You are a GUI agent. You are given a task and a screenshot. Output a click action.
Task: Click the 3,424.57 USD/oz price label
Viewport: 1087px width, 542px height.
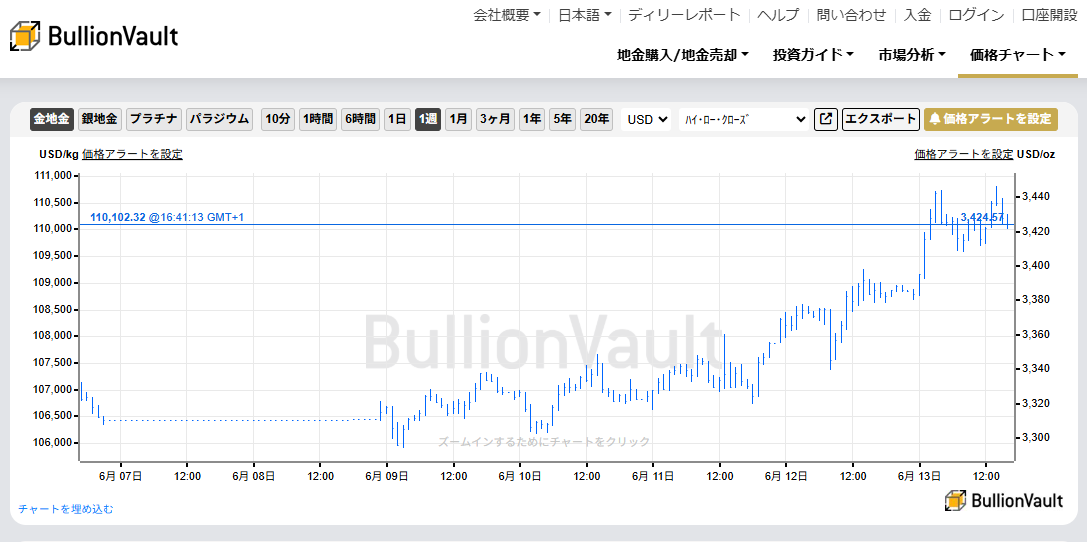(x=982, y=218)
